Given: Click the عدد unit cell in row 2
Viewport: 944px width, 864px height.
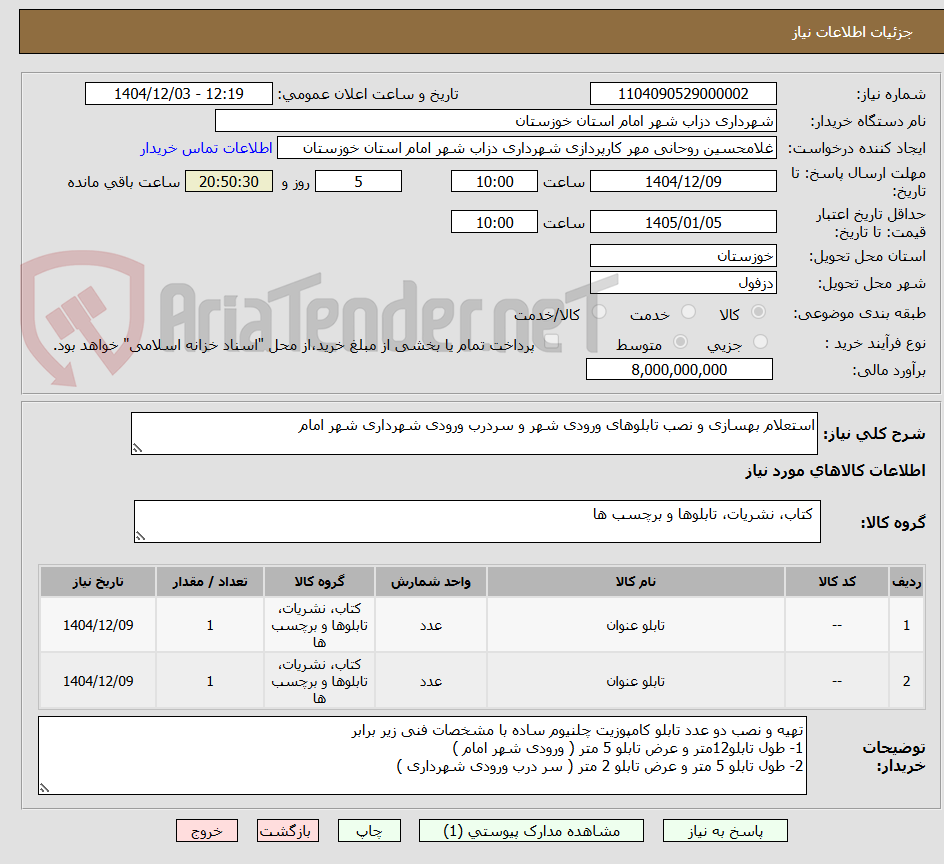Looking at the screenshot, I should tap(430, 681).
